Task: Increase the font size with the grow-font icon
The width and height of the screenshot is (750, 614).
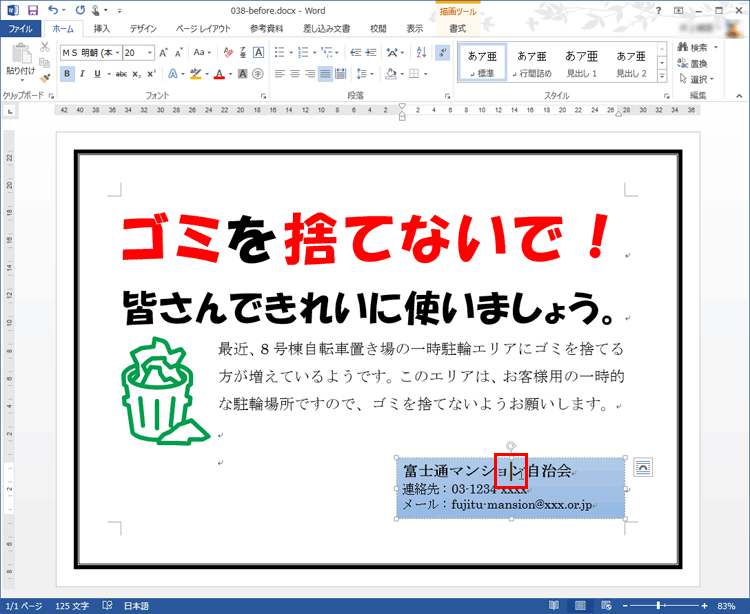Action: click(x=164, y=53)
